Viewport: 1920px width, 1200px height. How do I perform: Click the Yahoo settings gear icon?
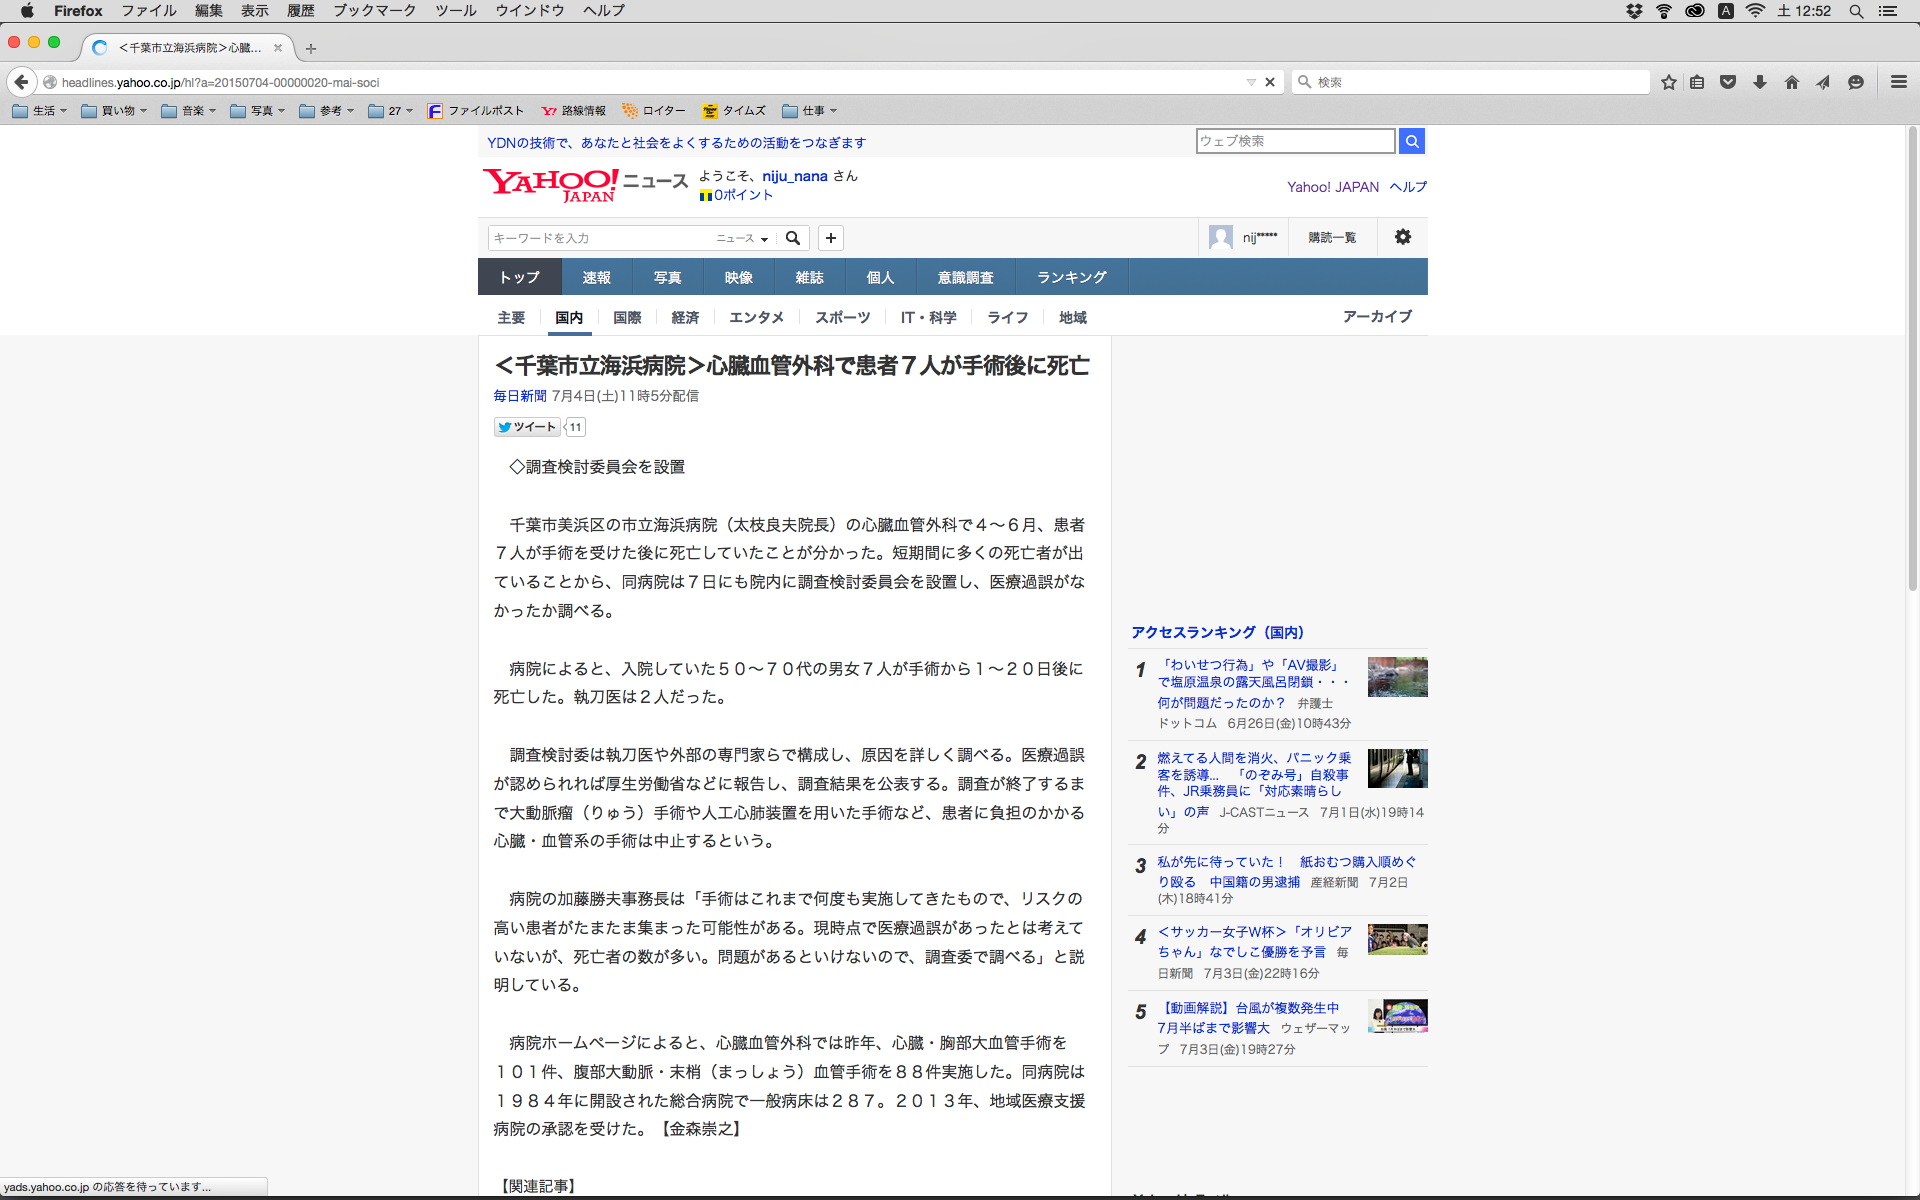tap(1403, 237)
